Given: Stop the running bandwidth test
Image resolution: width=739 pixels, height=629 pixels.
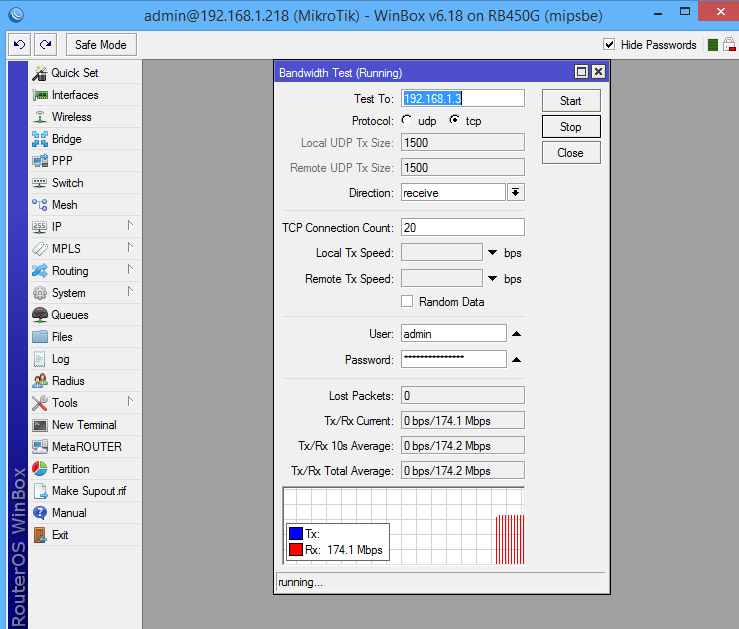Looking at the screenshot, I should [571, 127].
